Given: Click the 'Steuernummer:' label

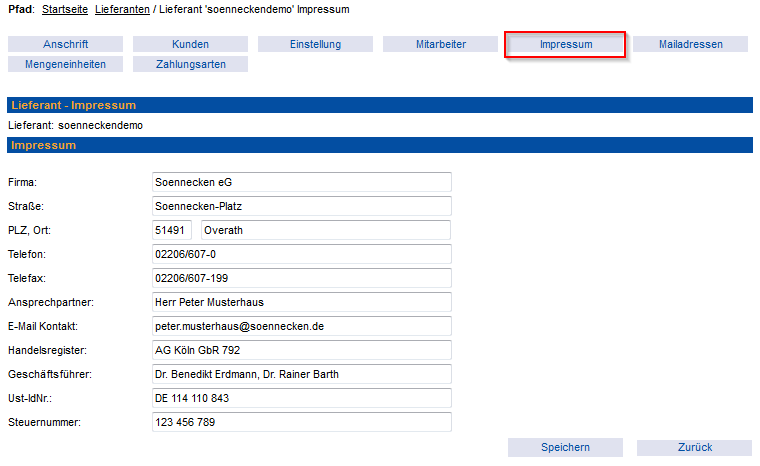Looking at the screenshot, I should [45, 422].
